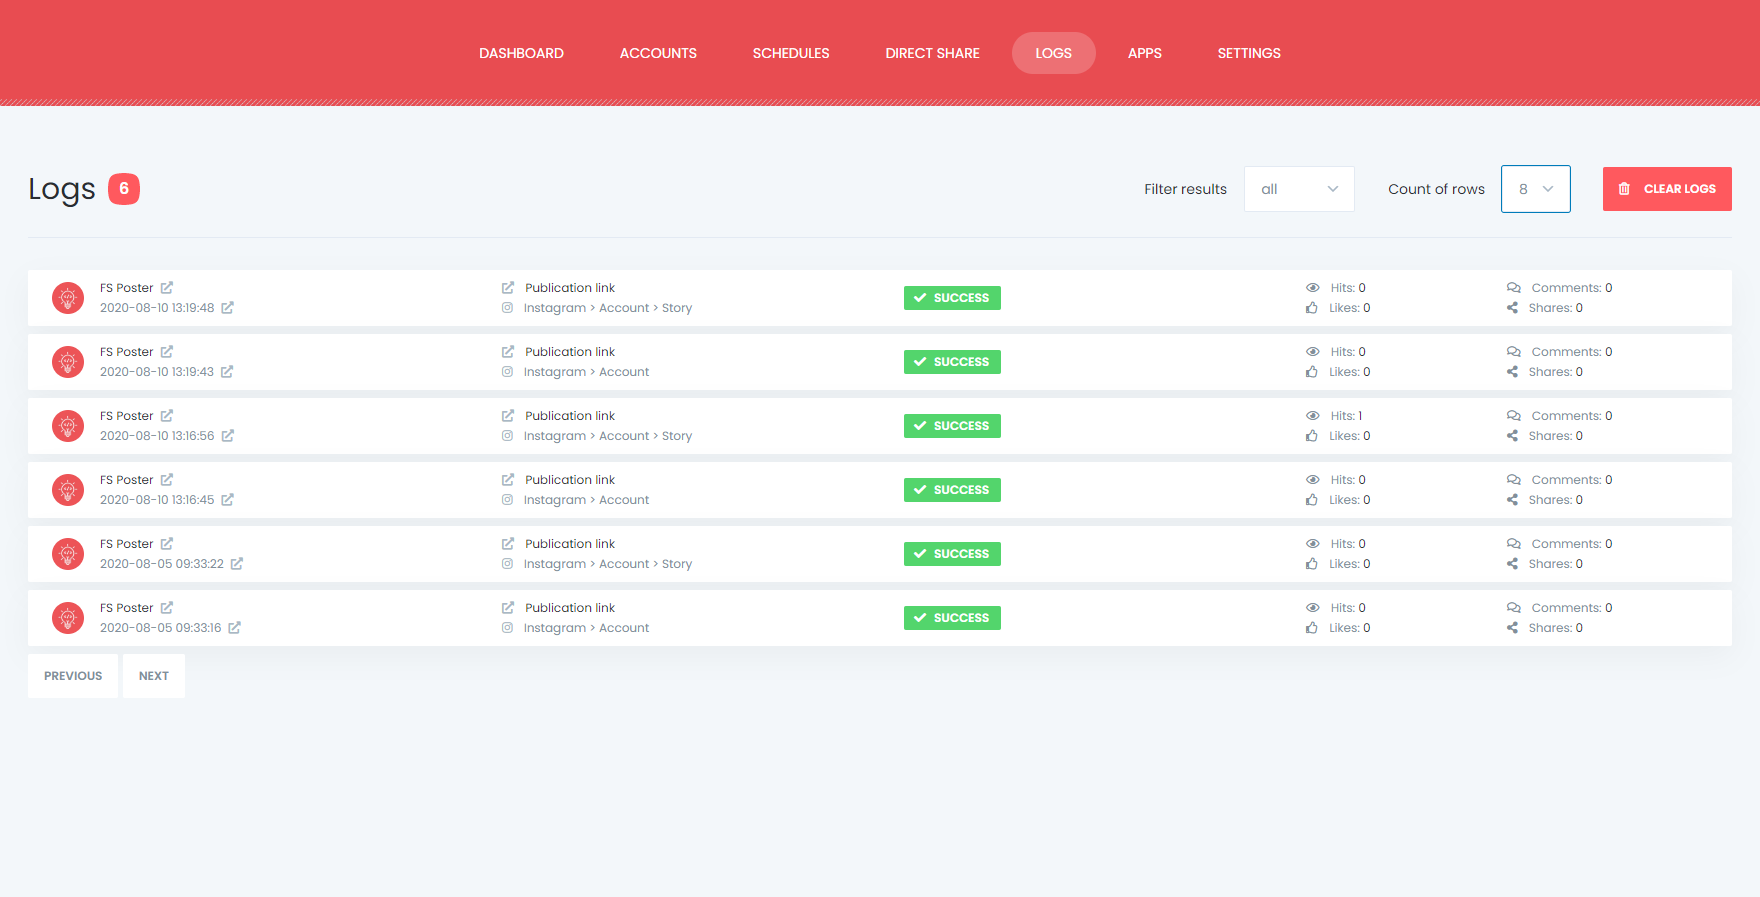This screenshot has width=1760, height=897.
Task: Open external link icon beside 09:33:16 FS Poster
Action: [167, 608]
